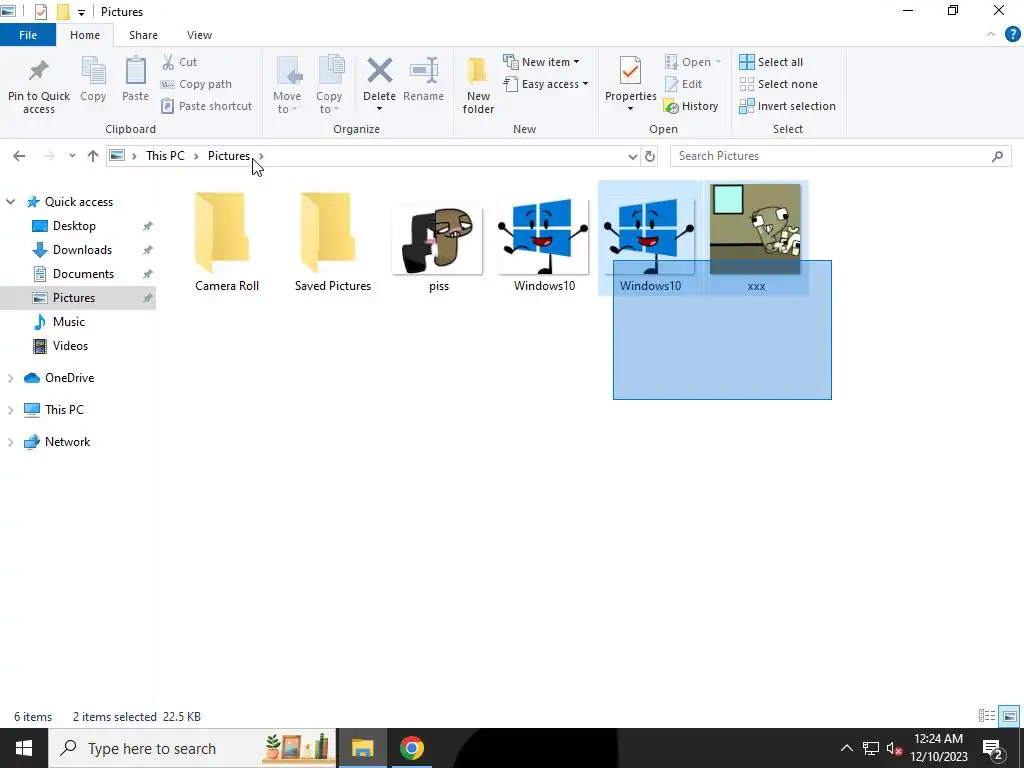Click Select all in ribbon

771,62
